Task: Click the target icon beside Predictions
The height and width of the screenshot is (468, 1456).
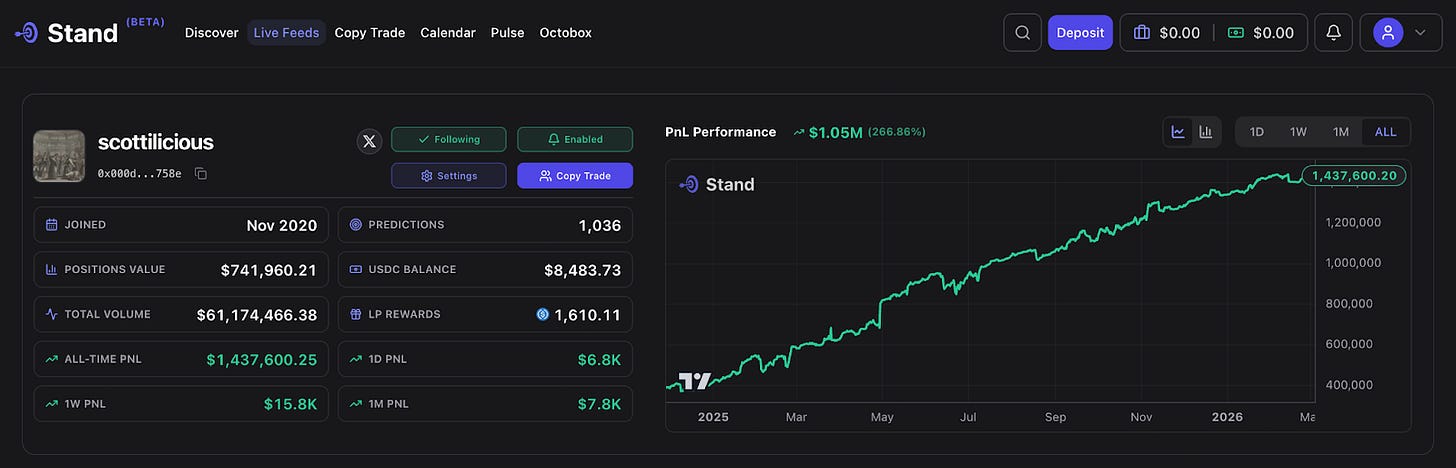Action: [356, 225]
